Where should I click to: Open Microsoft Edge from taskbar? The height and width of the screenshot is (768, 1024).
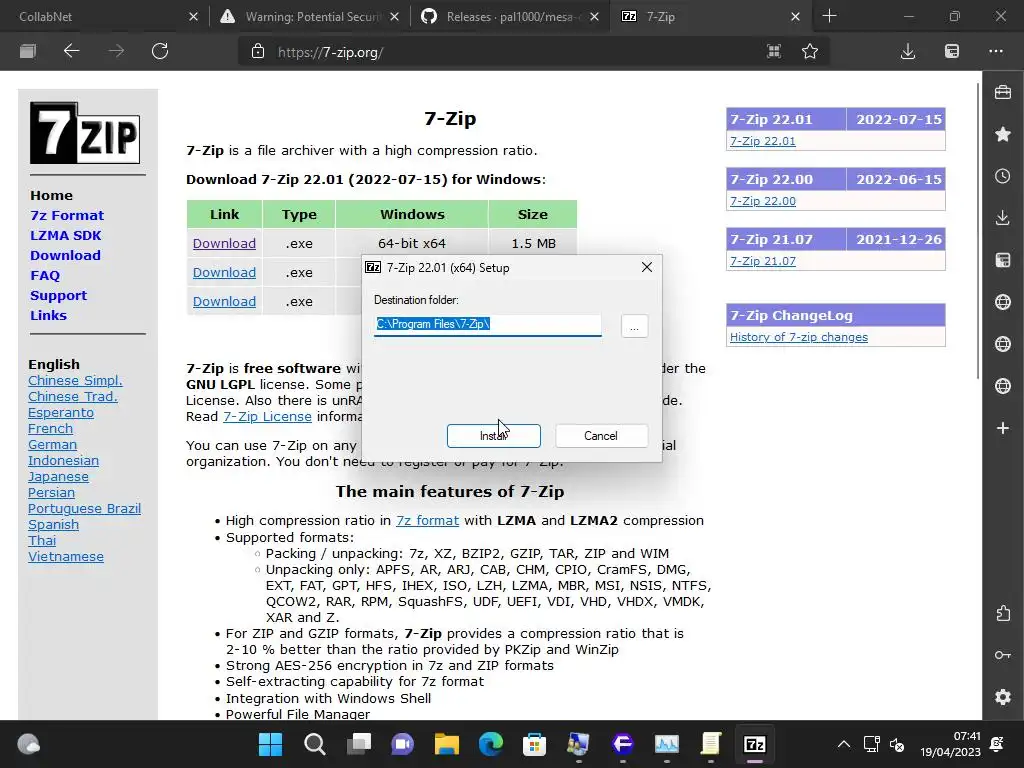490,744
